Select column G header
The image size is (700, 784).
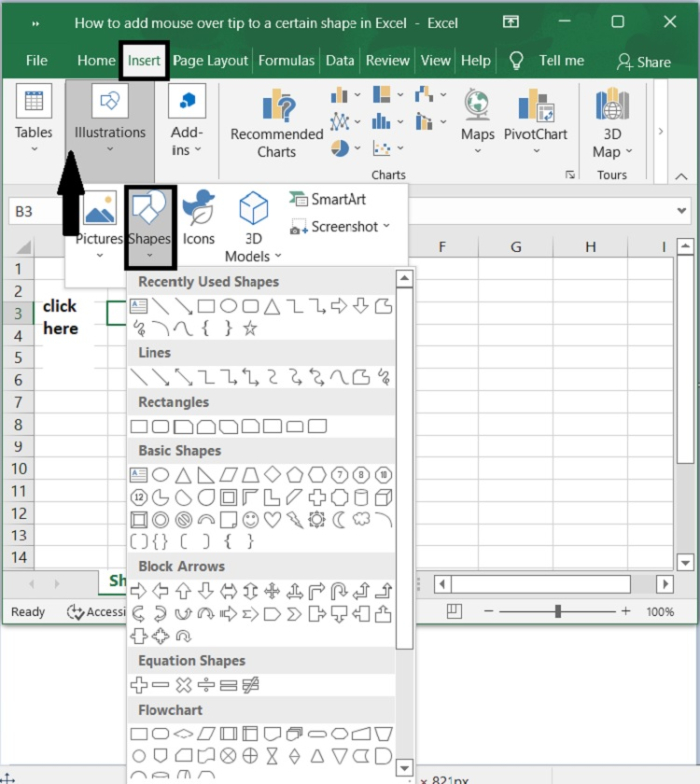516,246
